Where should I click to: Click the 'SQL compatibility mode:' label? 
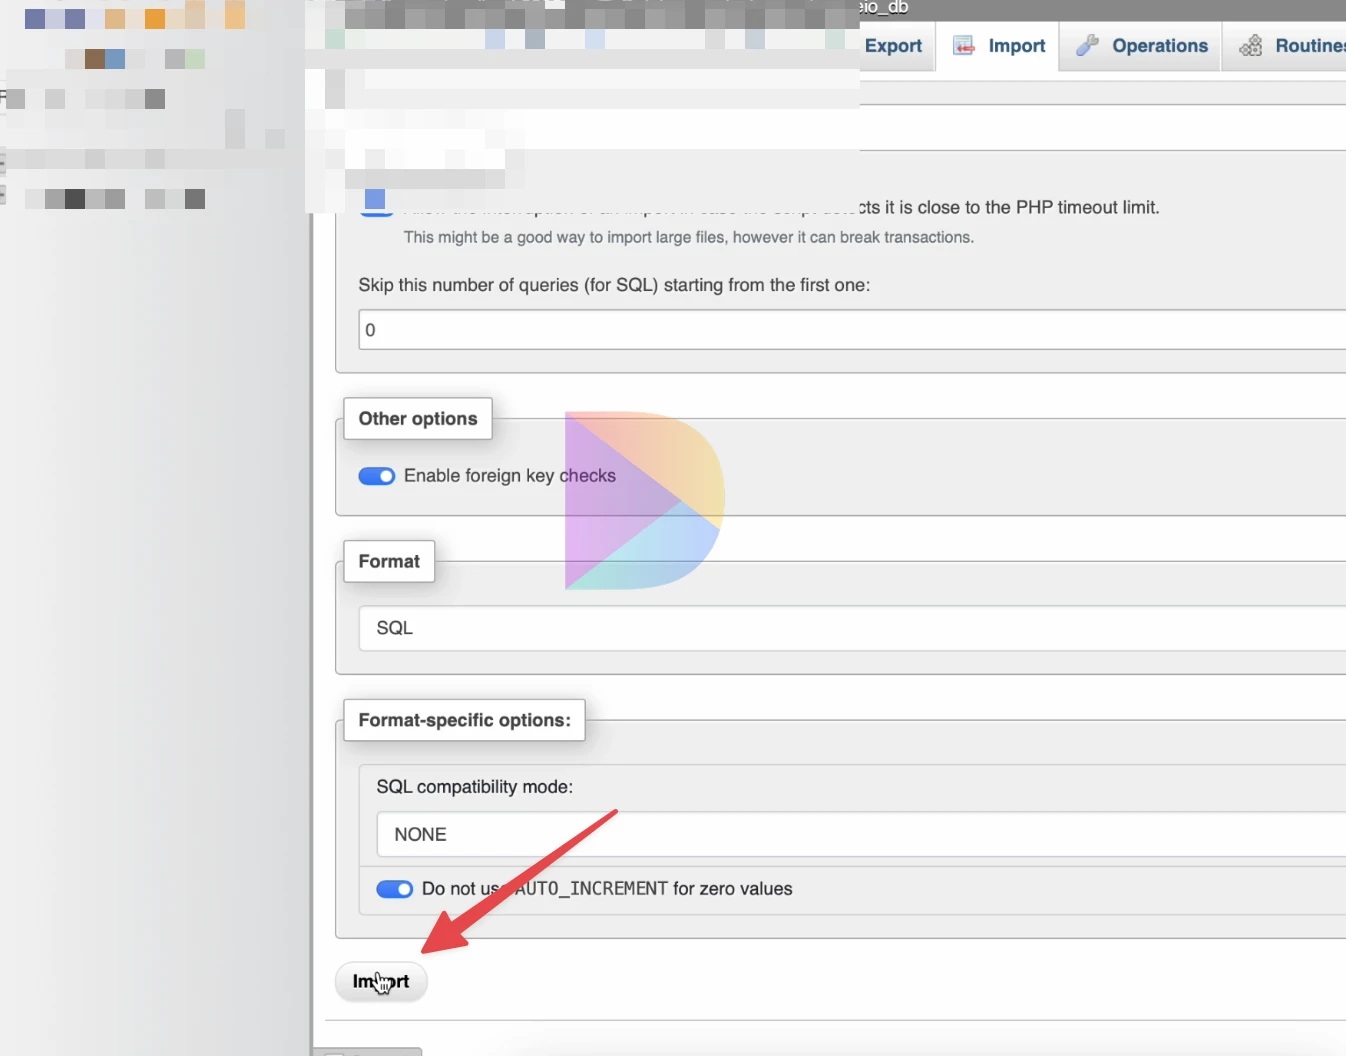[x=475, y=787]
